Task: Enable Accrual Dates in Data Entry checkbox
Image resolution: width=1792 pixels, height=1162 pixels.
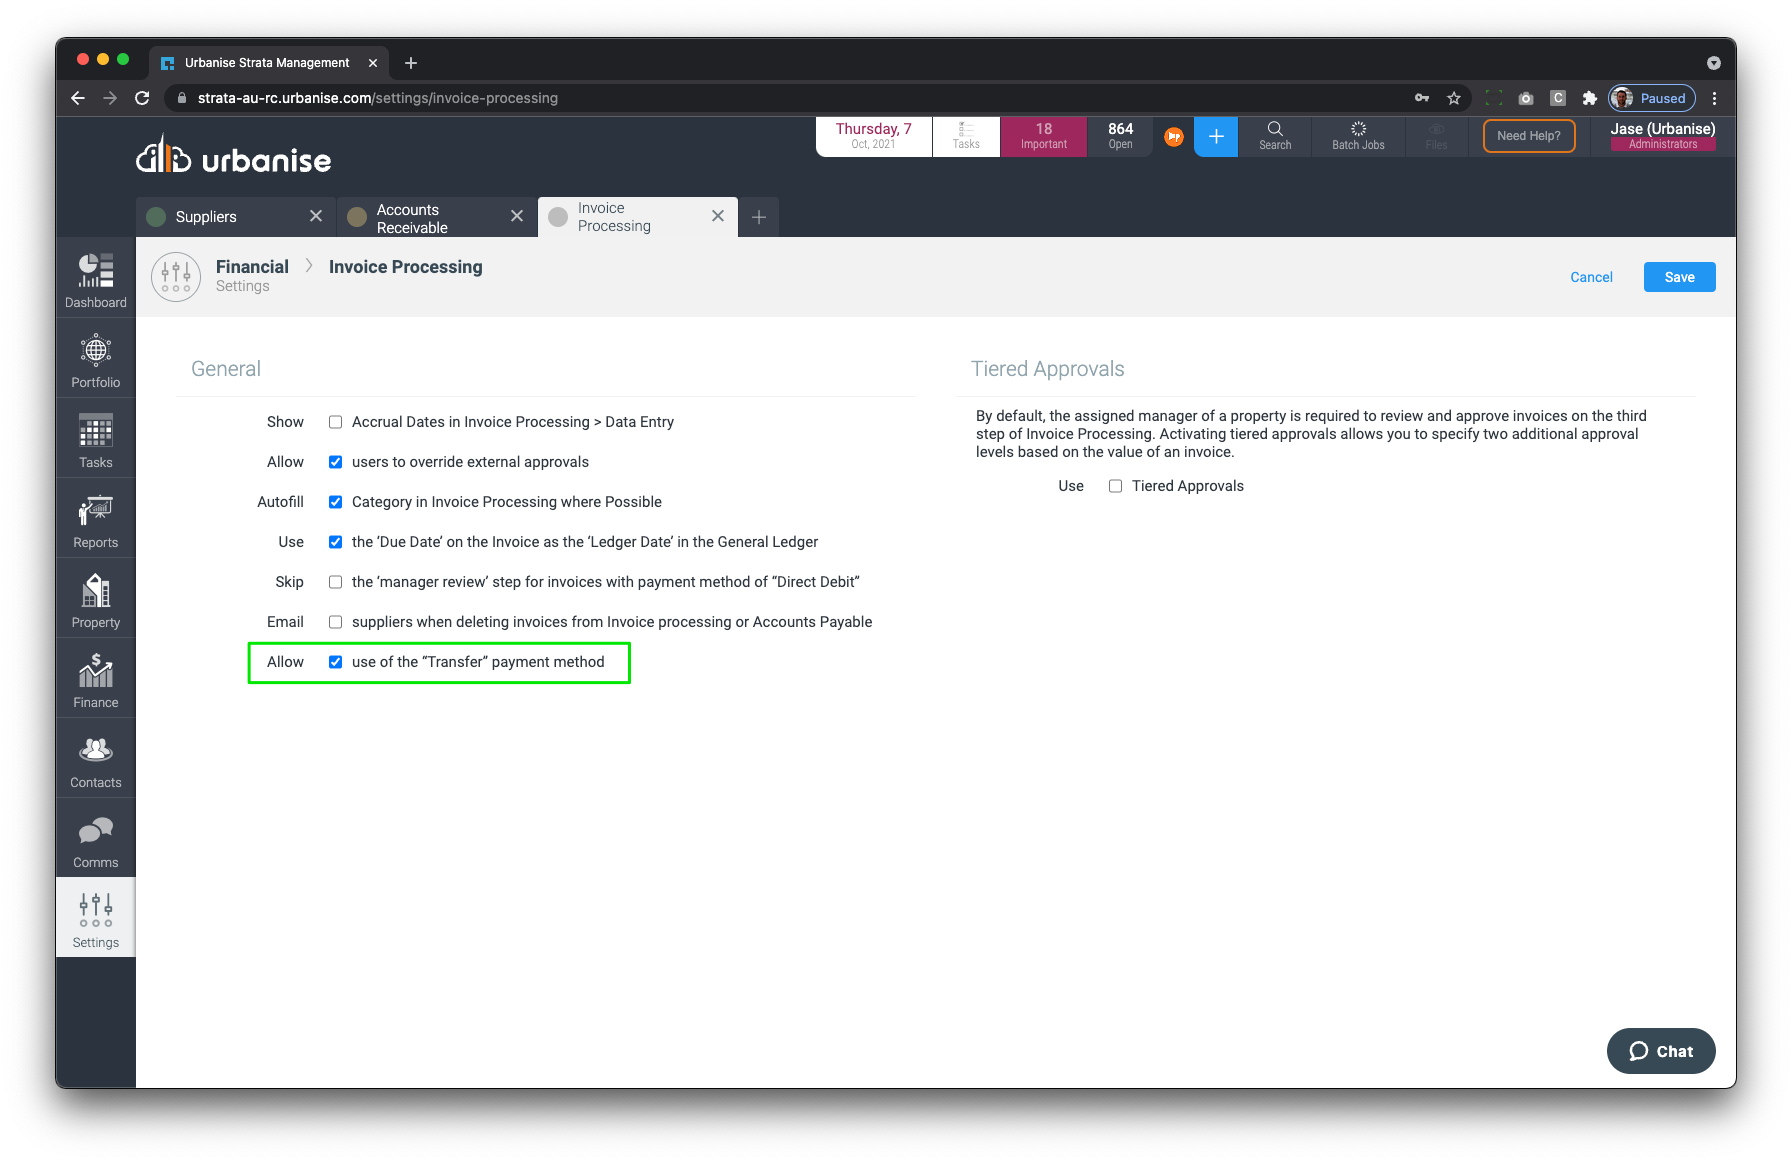Action: 336,422
